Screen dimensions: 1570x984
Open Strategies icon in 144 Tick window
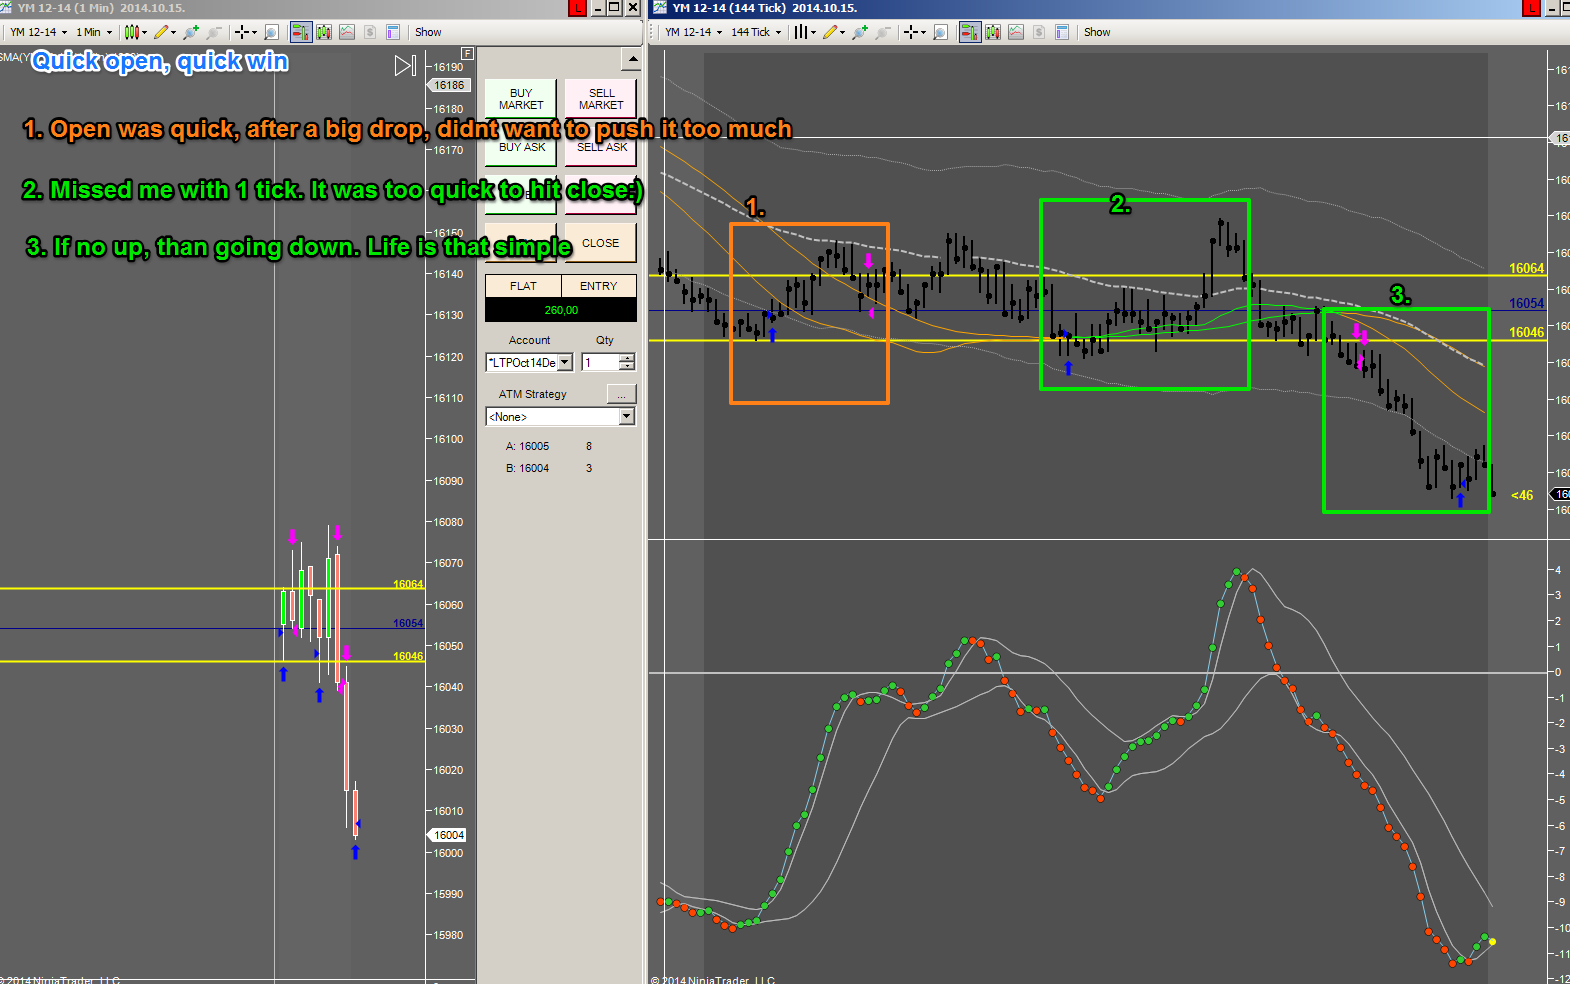(x=1039, y=32)
